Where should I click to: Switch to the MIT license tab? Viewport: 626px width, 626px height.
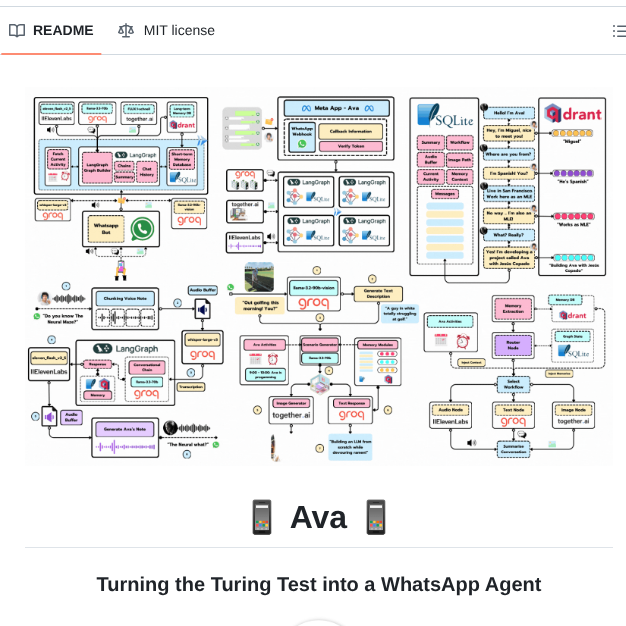point(166,31)
